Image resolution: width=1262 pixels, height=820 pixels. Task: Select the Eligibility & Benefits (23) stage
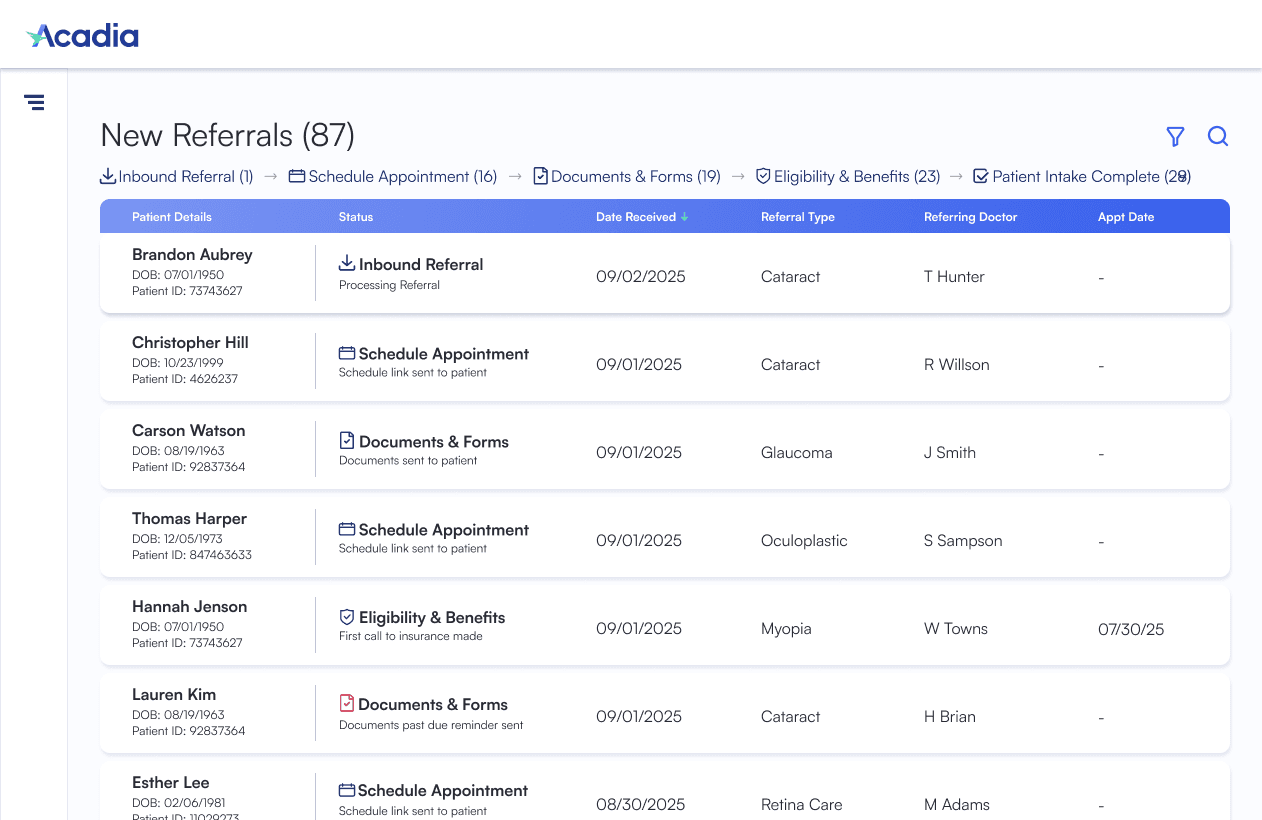pyautogui.click(x=848, y=177)
